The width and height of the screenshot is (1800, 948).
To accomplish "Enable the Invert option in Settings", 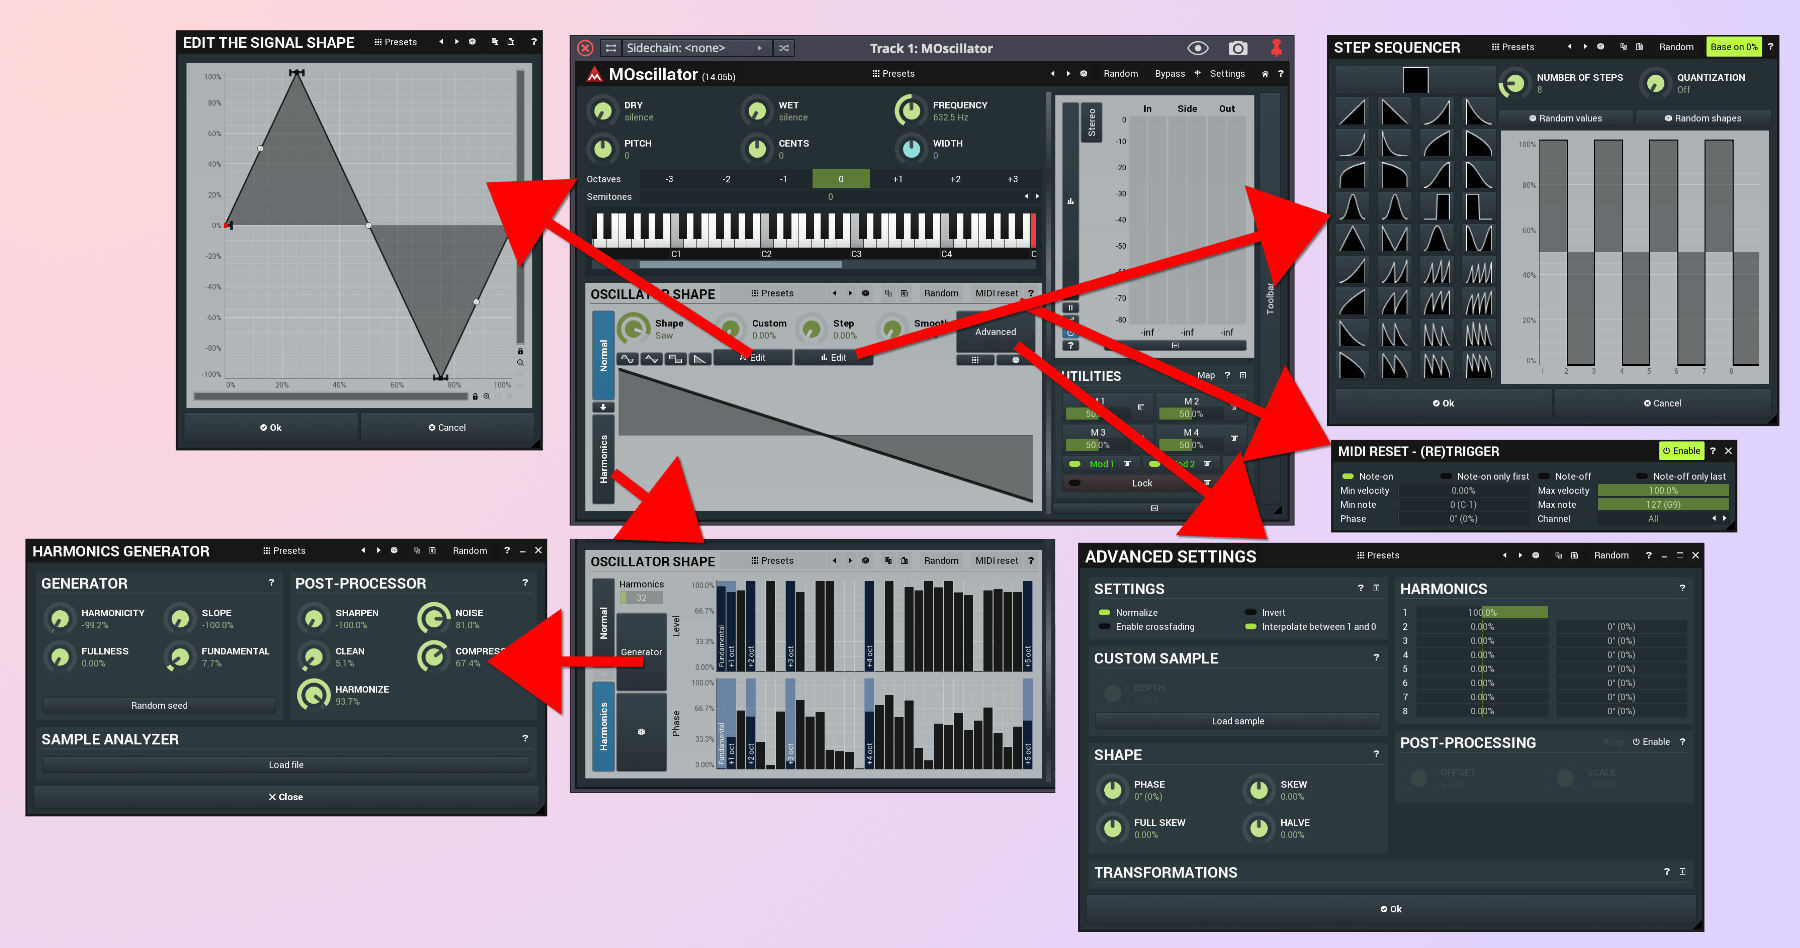I will pos(1251,613).
